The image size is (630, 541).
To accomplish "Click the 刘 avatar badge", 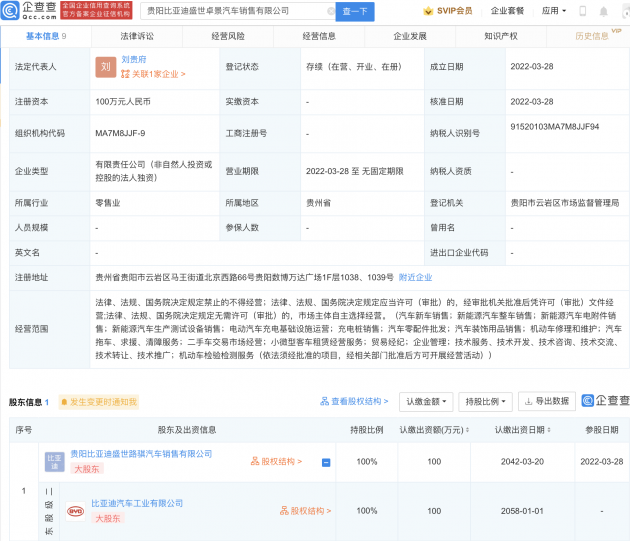I will [106, 67].
